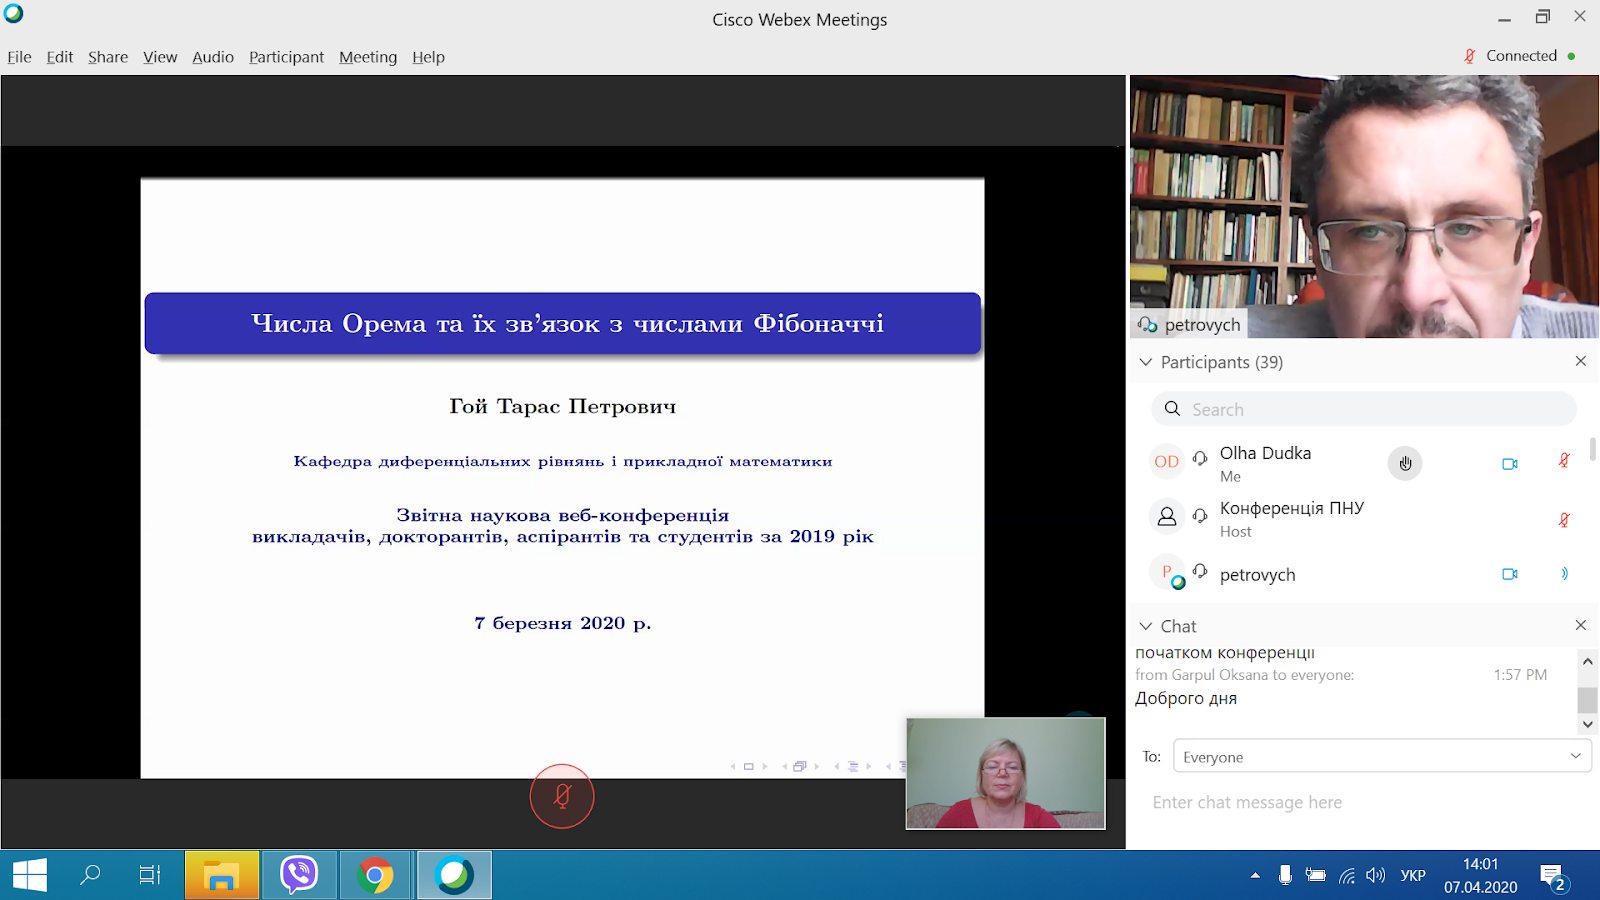The width and height of the screenshot is (1600, 900).
Task: Click petrovych's speaking audio indicator
Action: click(x=1565, y=574)
